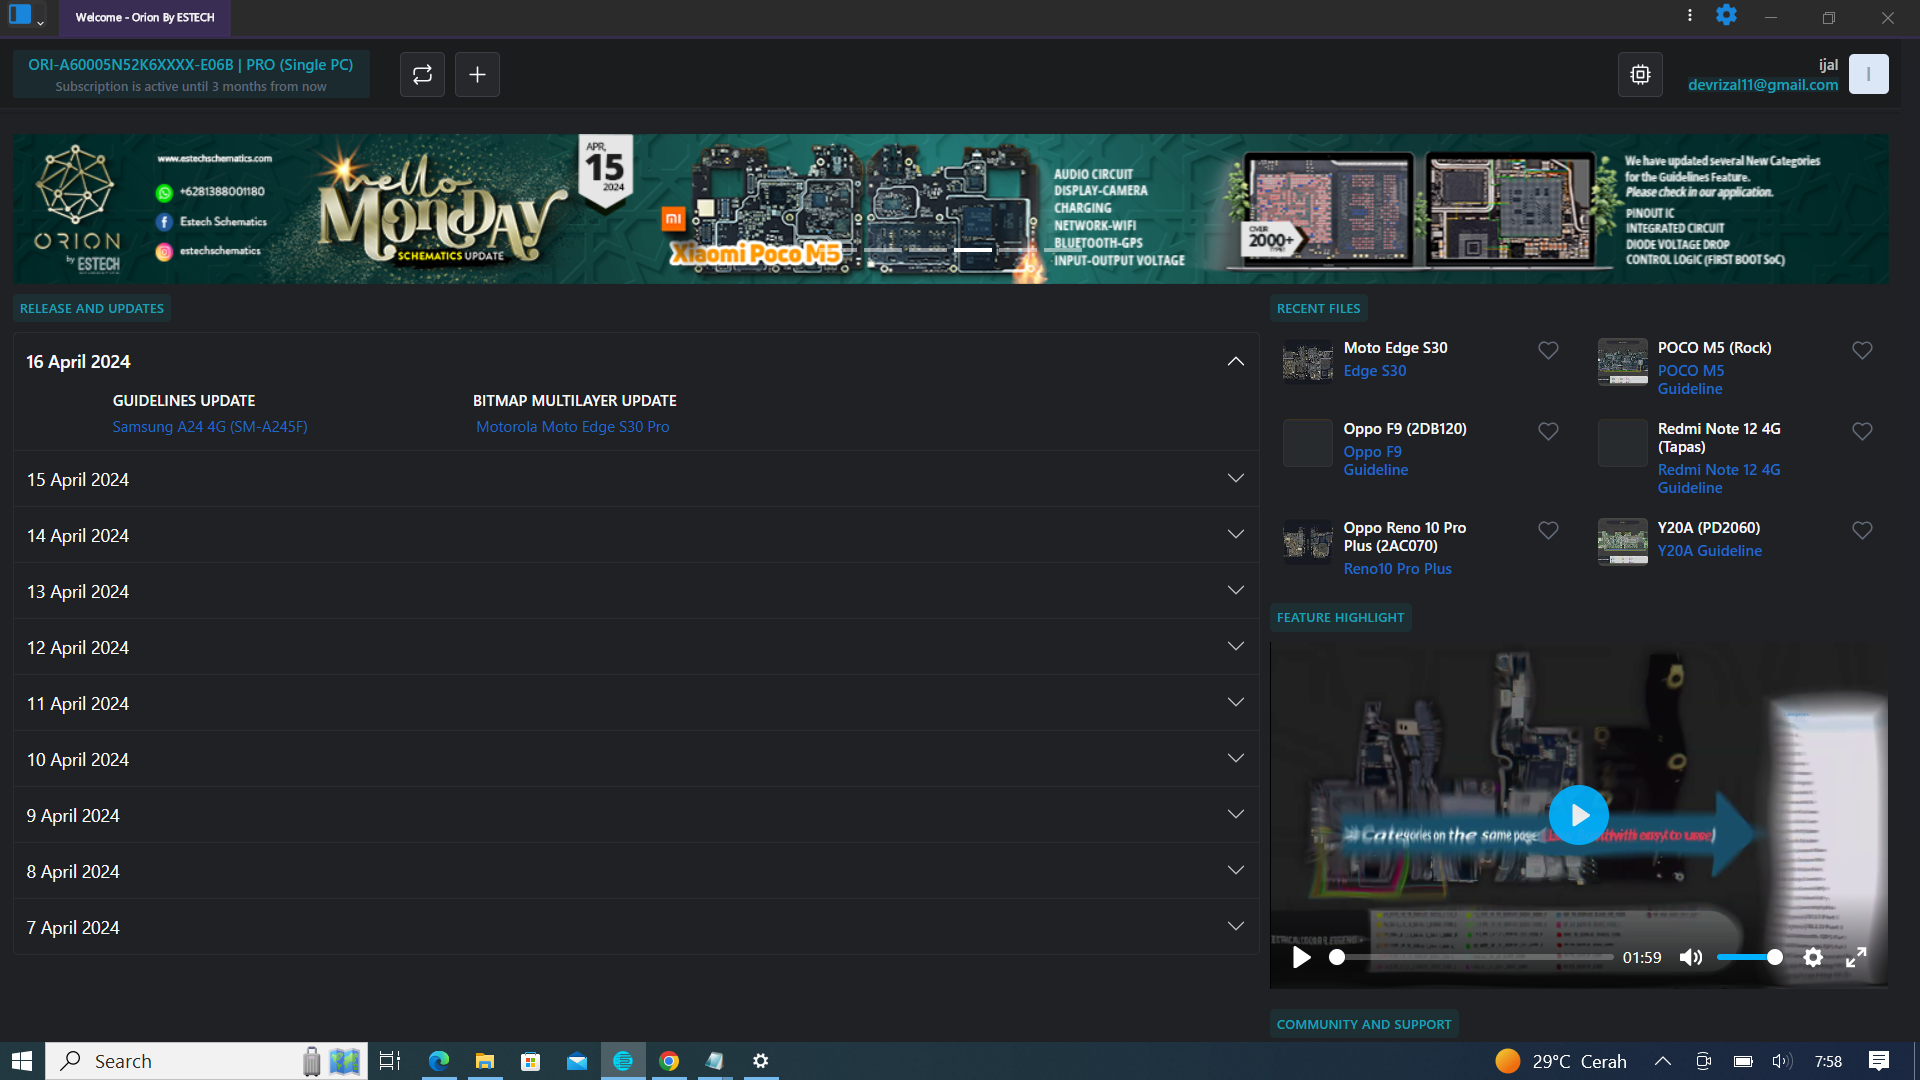The height and width of the screenshot is (1080, 1920).
Task: Click the sync/refresh arrows icon
Action: click(422, 74)
